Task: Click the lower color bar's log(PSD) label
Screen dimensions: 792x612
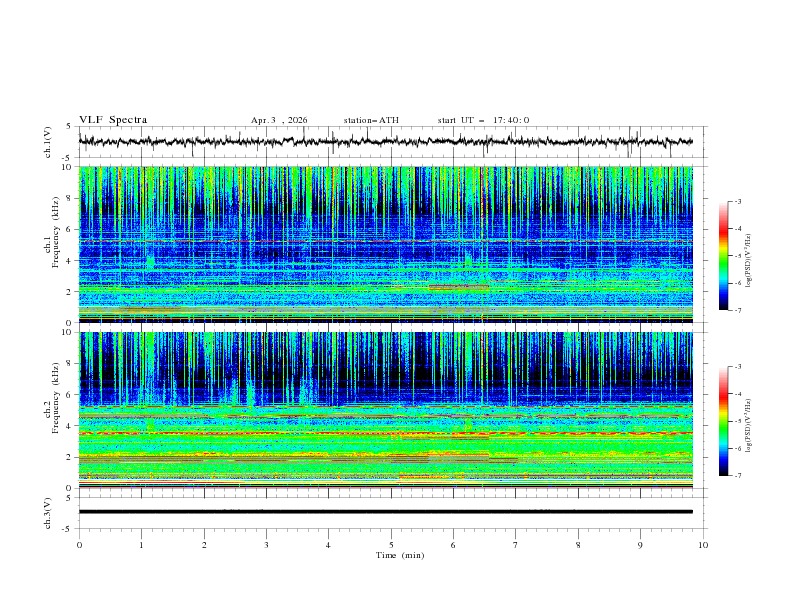Action: 749,426
